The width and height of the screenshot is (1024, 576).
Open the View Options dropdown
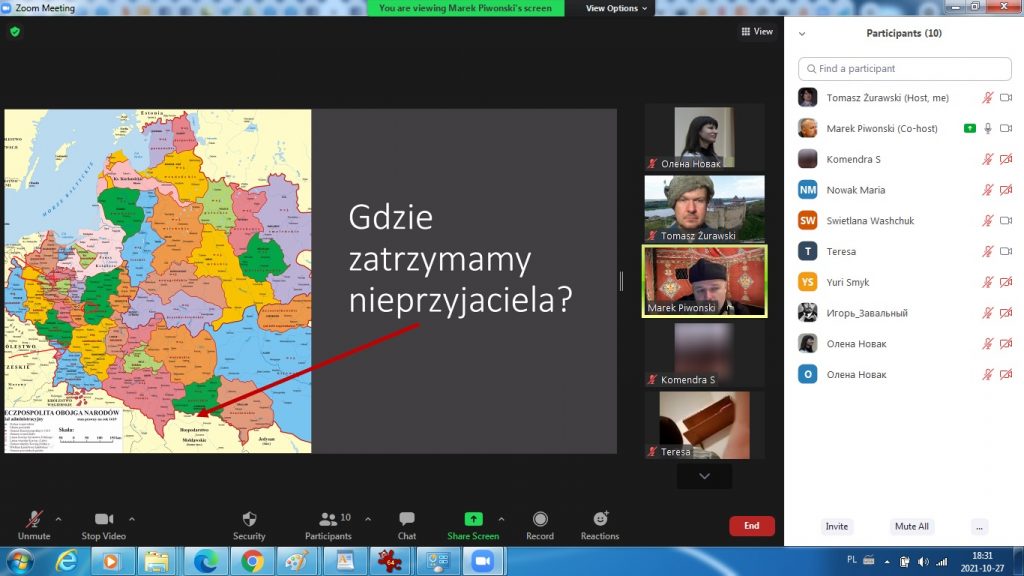point(616,8)
